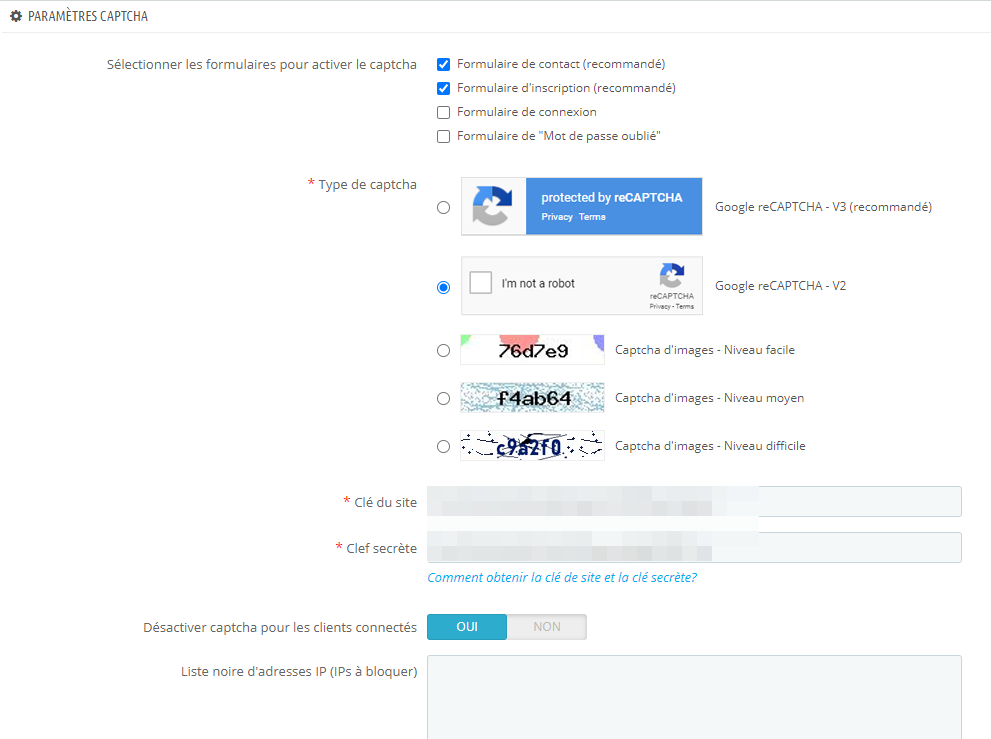Click the Formulaire de contact (recommandé) label
Viewport: 991px width, 739px height.
[x=561, y=64]
